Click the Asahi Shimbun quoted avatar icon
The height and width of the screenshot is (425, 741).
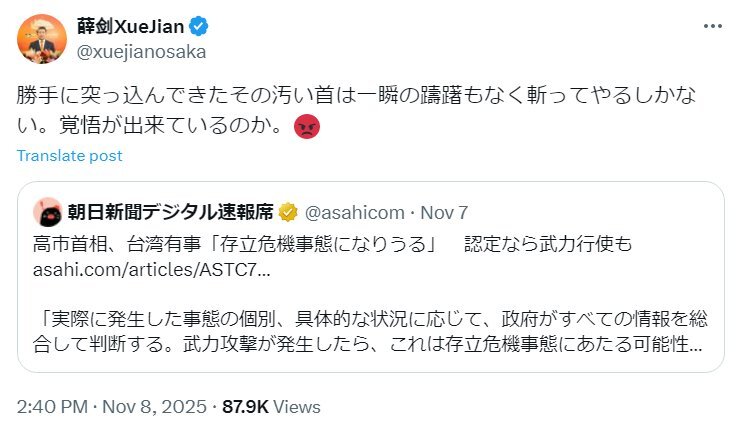(x=46, y=212)
